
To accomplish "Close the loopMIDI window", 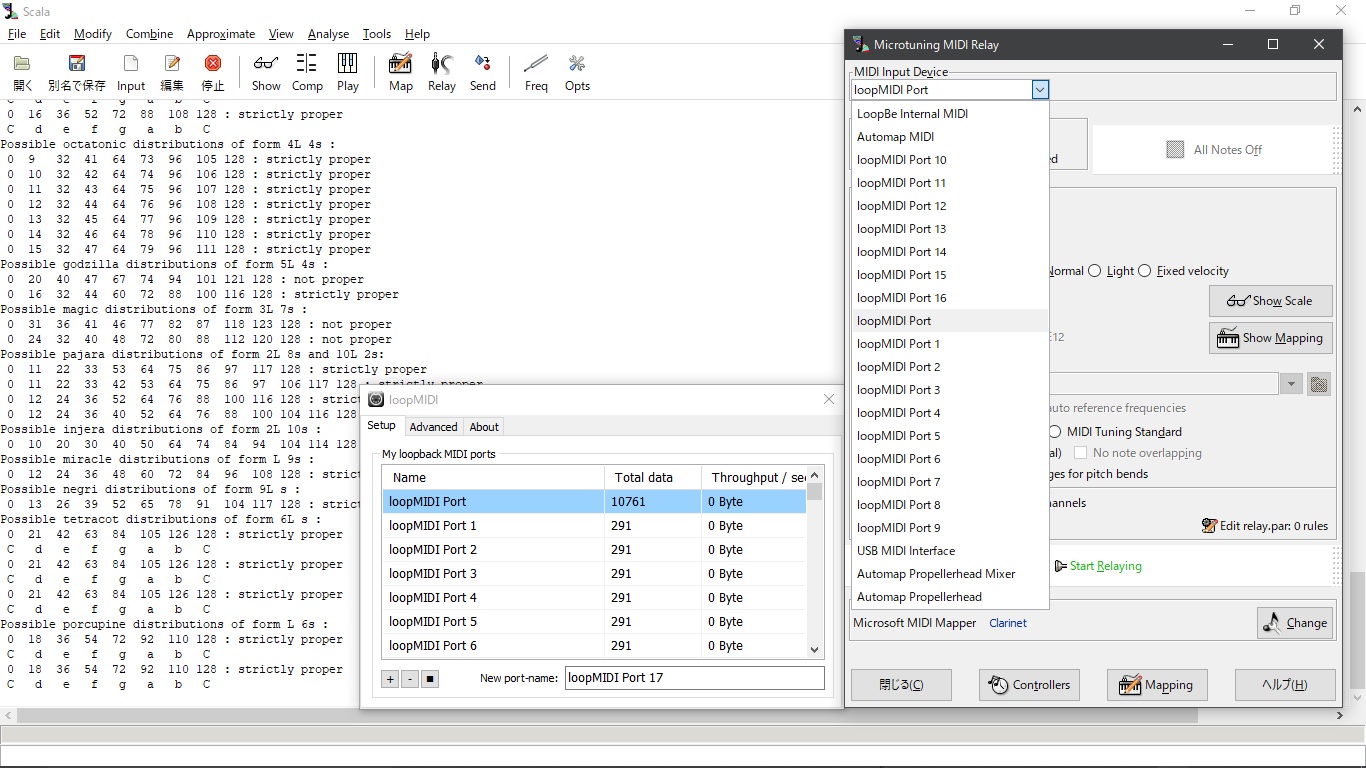I will [x=828, y=399].
